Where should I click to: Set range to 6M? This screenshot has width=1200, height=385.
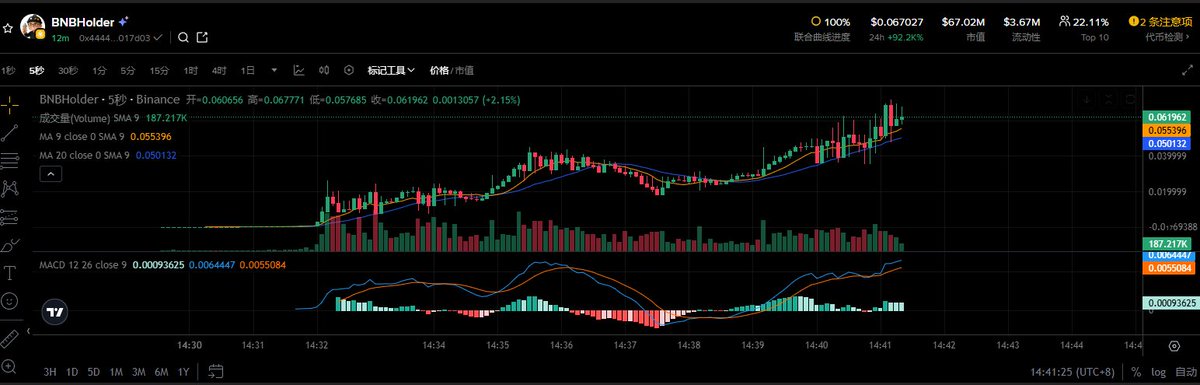coord(161,372)
